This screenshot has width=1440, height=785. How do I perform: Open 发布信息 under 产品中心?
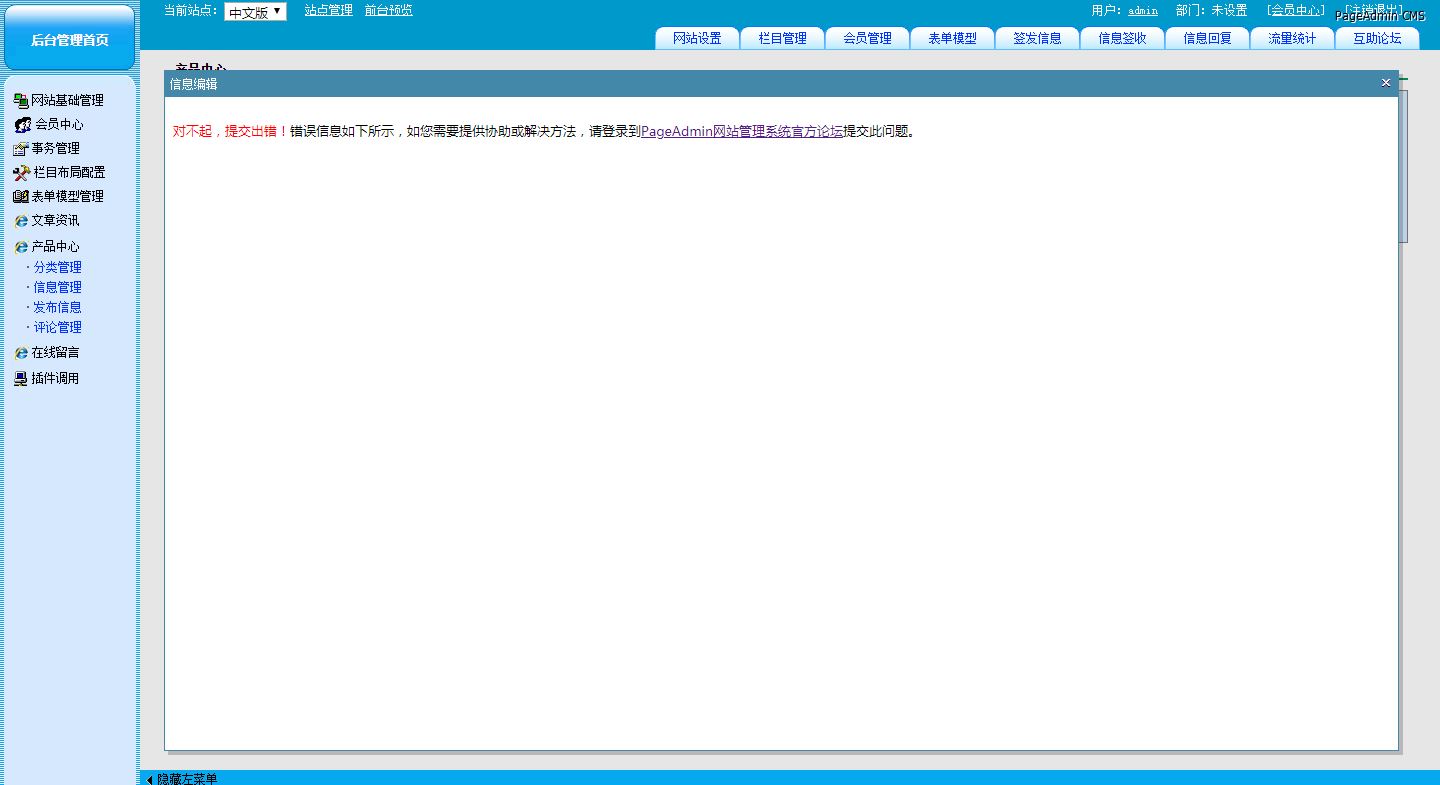click(x=58, y=307)
